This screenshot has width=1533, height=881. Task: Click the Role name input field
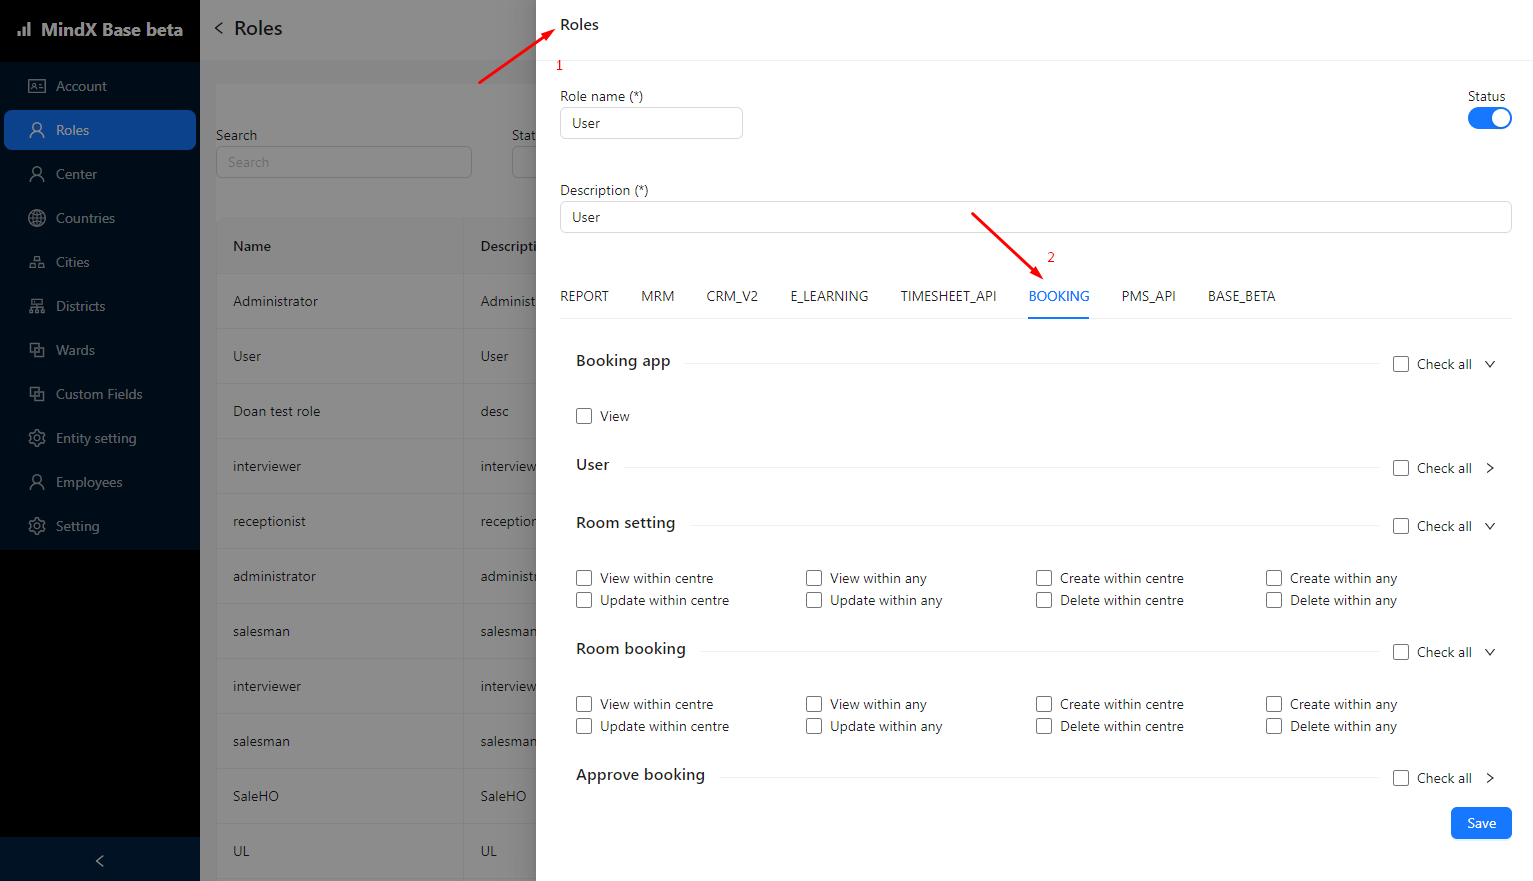[x=651, y=123]
